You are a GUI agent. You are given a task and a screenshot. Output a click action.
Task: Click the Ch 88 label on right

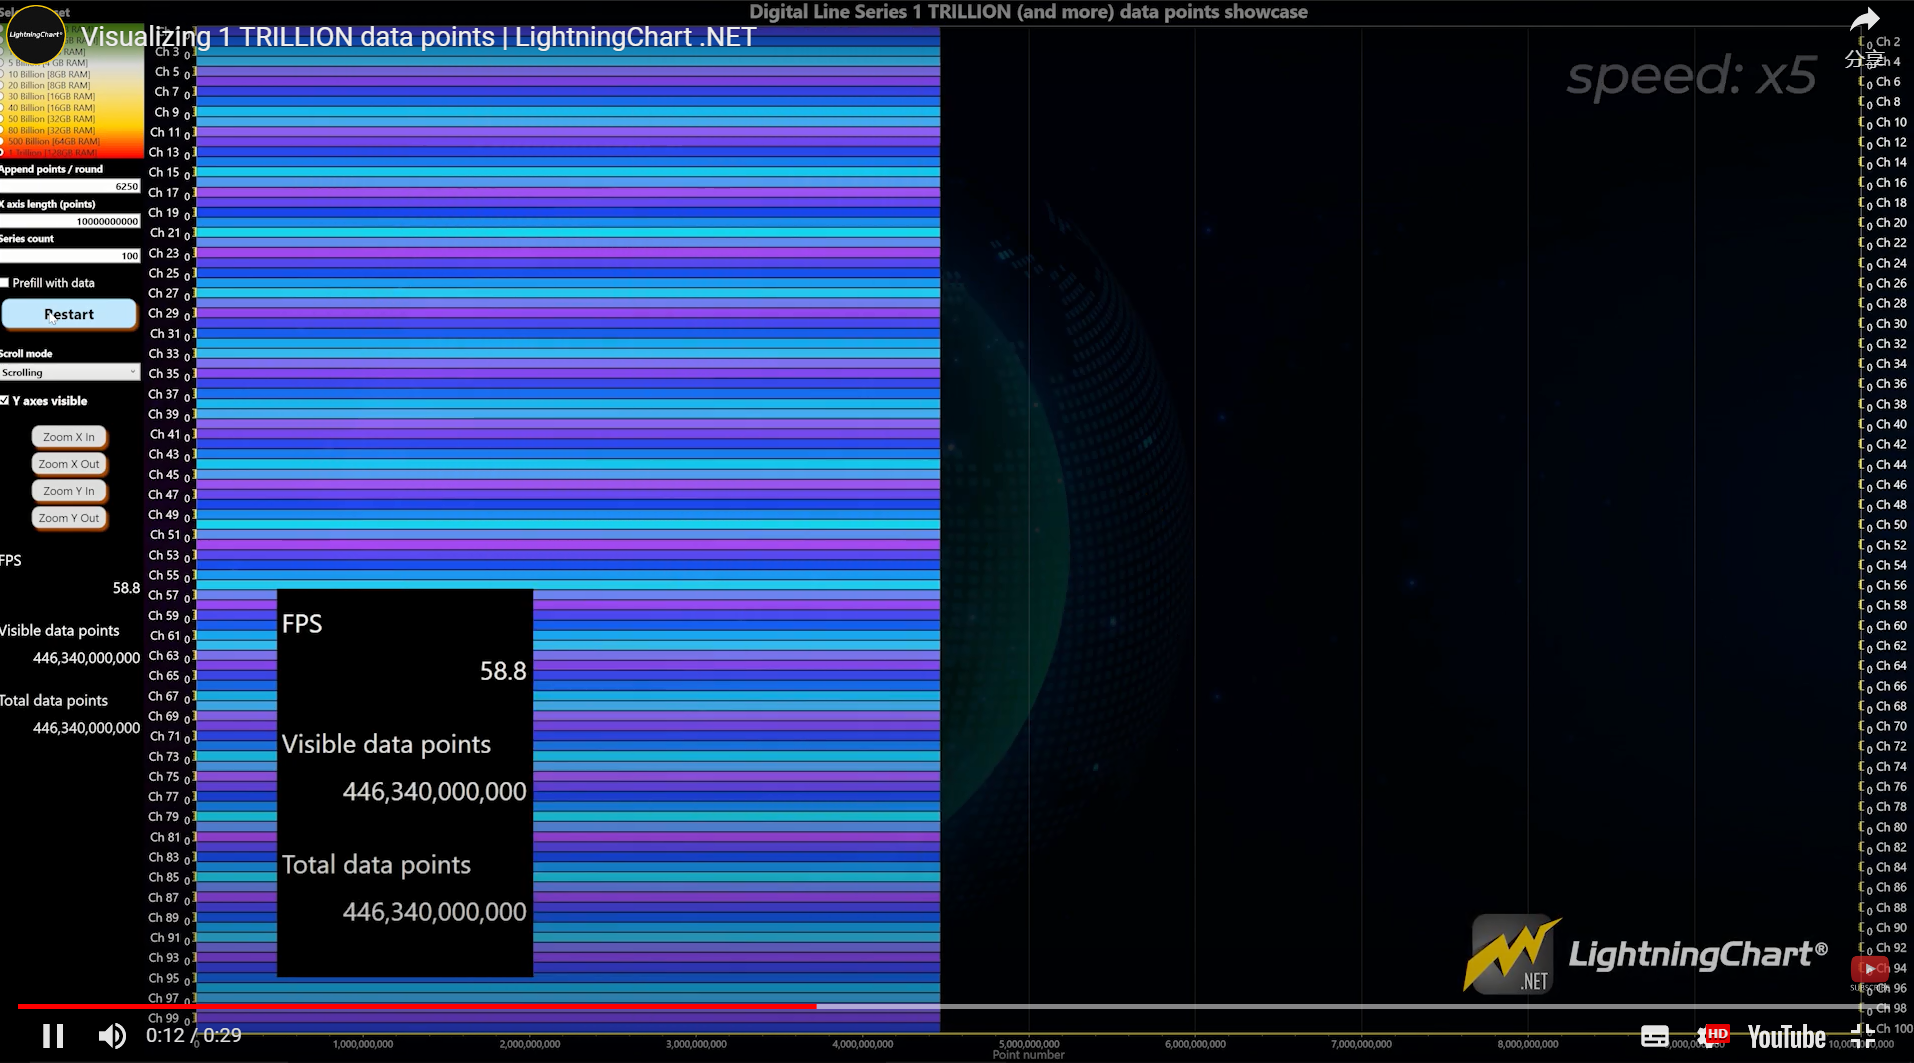point(1891,908)
